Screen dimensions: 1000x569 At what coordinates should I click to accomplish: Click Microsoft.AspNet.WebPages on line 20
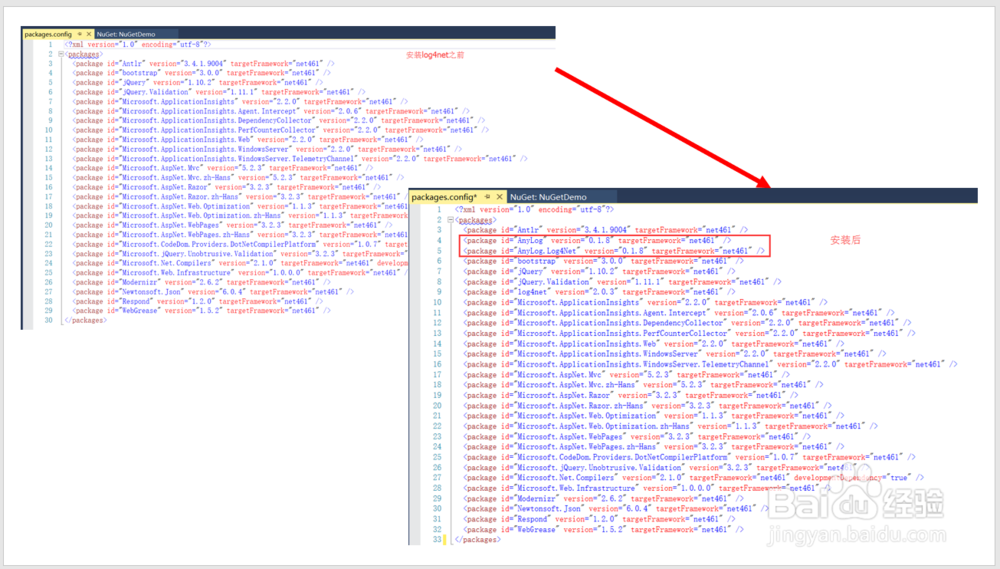pyautogui.click(x=232, y=225)
